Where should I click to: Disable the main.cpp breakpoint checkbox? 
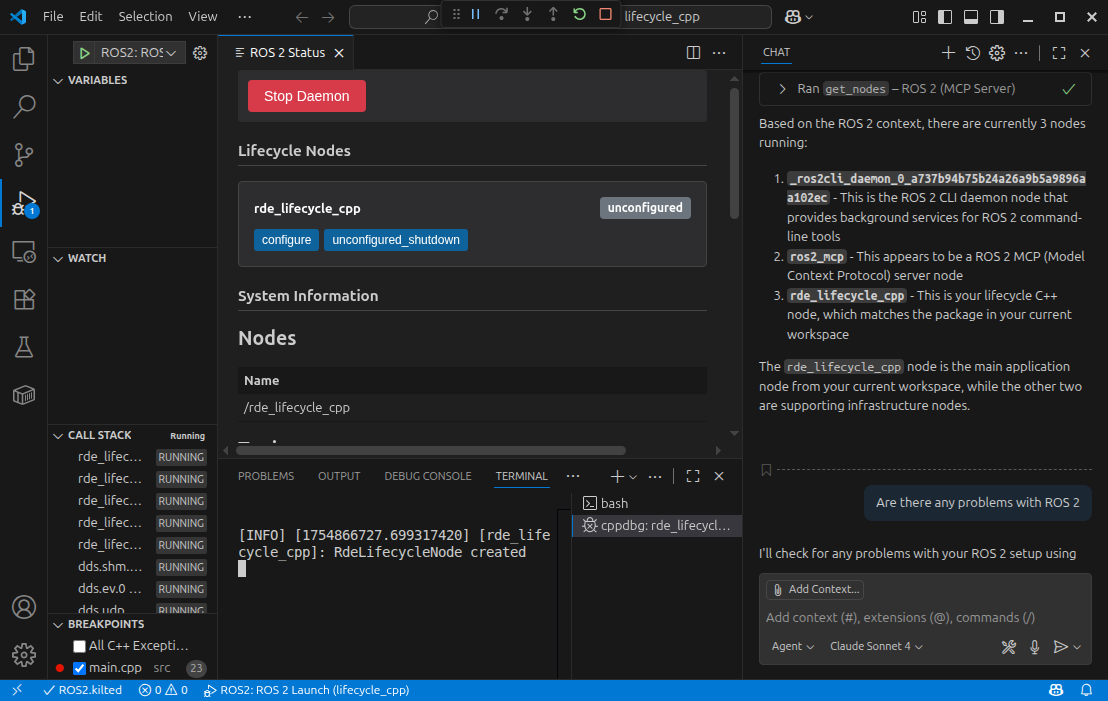(79, 668)
